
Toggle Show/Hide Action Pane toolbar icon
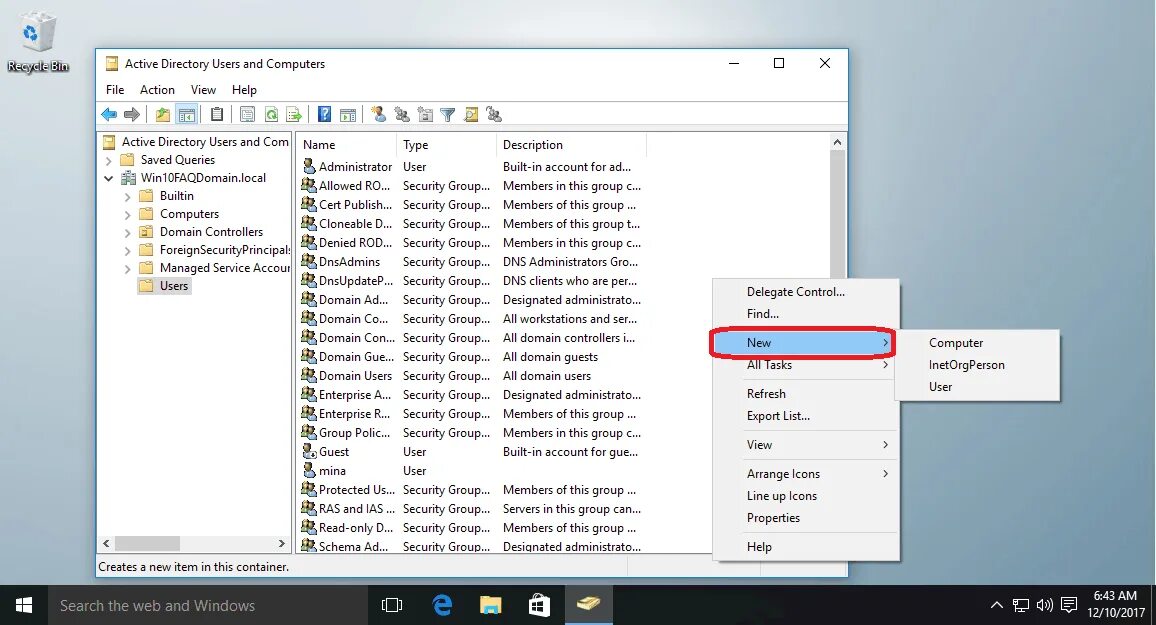click(x=348, y=114)
